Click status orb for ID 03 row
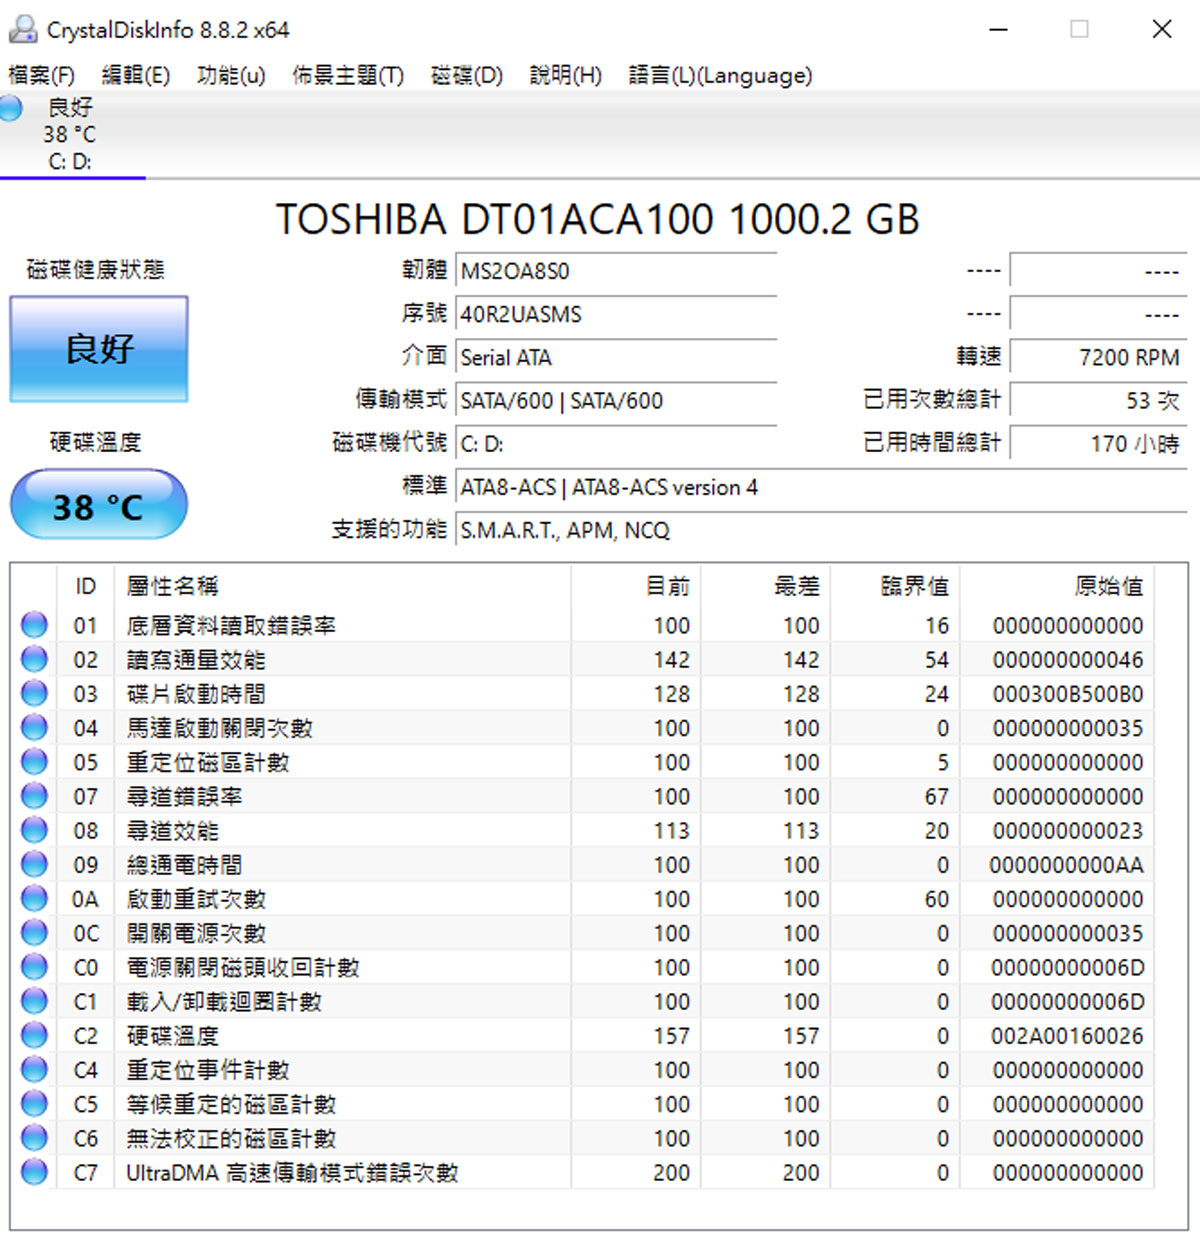Screen dimensions: 1200x1240 tap(34, 693)
